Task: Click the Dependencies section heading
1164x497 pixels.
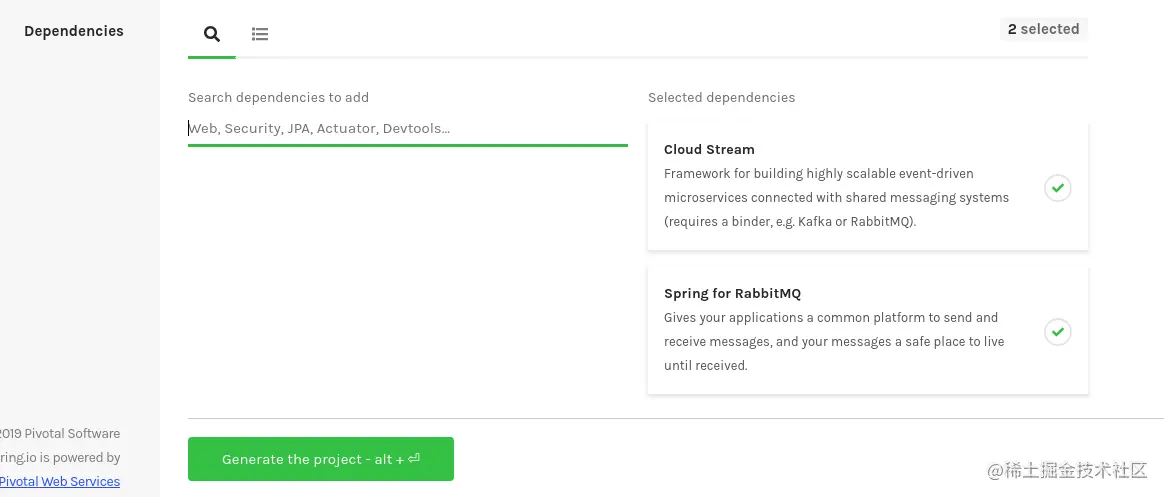Action: pyautogui.click(x=74, y=31)
